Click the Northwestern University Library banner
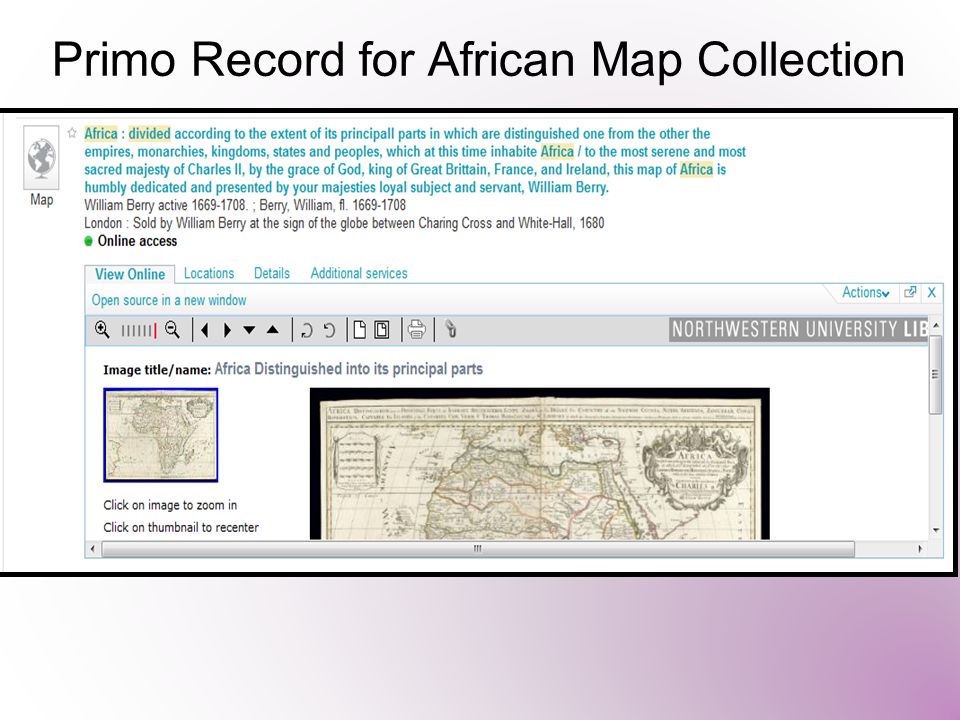 799,329
